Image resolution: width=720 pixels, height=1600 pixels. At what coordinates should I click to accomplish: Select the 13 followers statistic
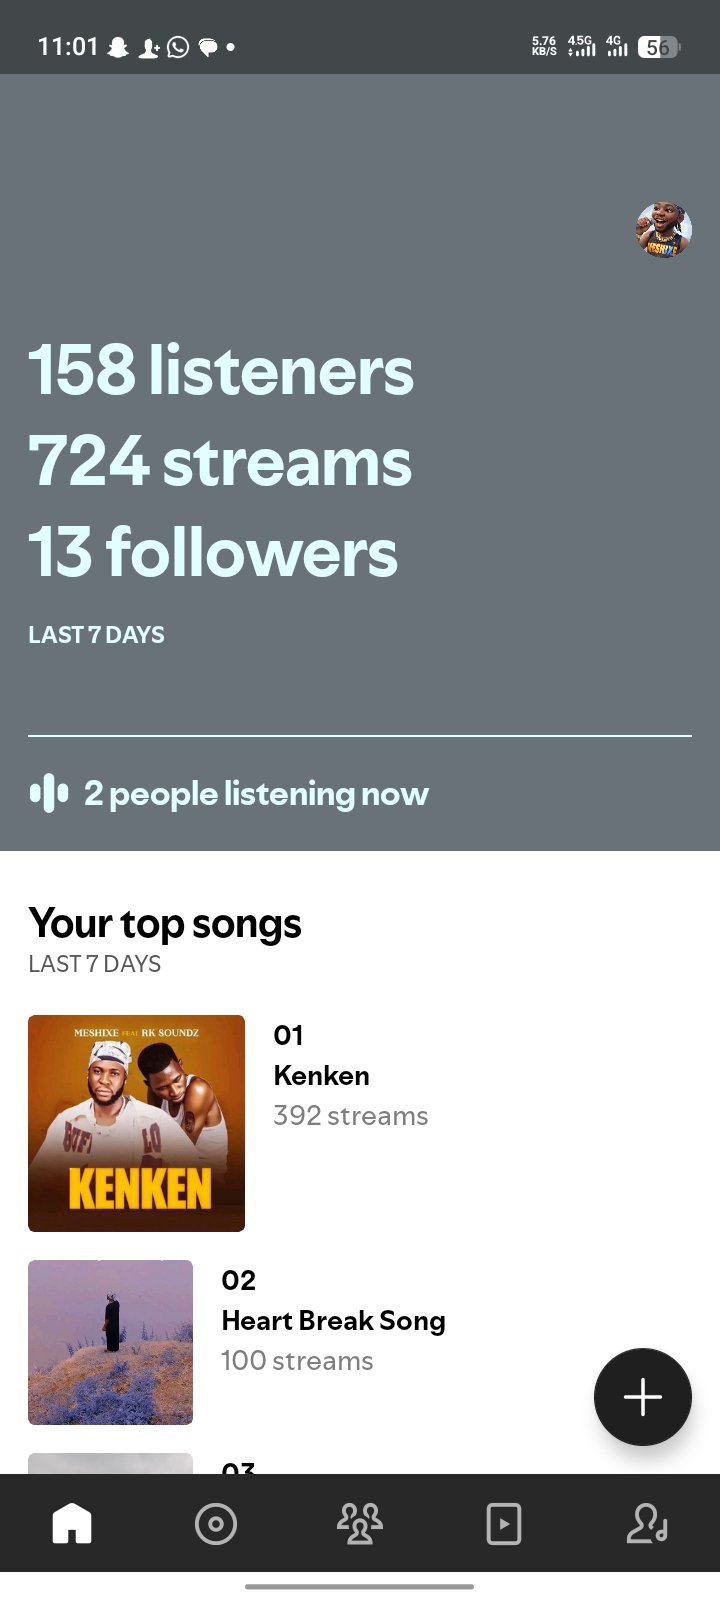pos(213,552)
